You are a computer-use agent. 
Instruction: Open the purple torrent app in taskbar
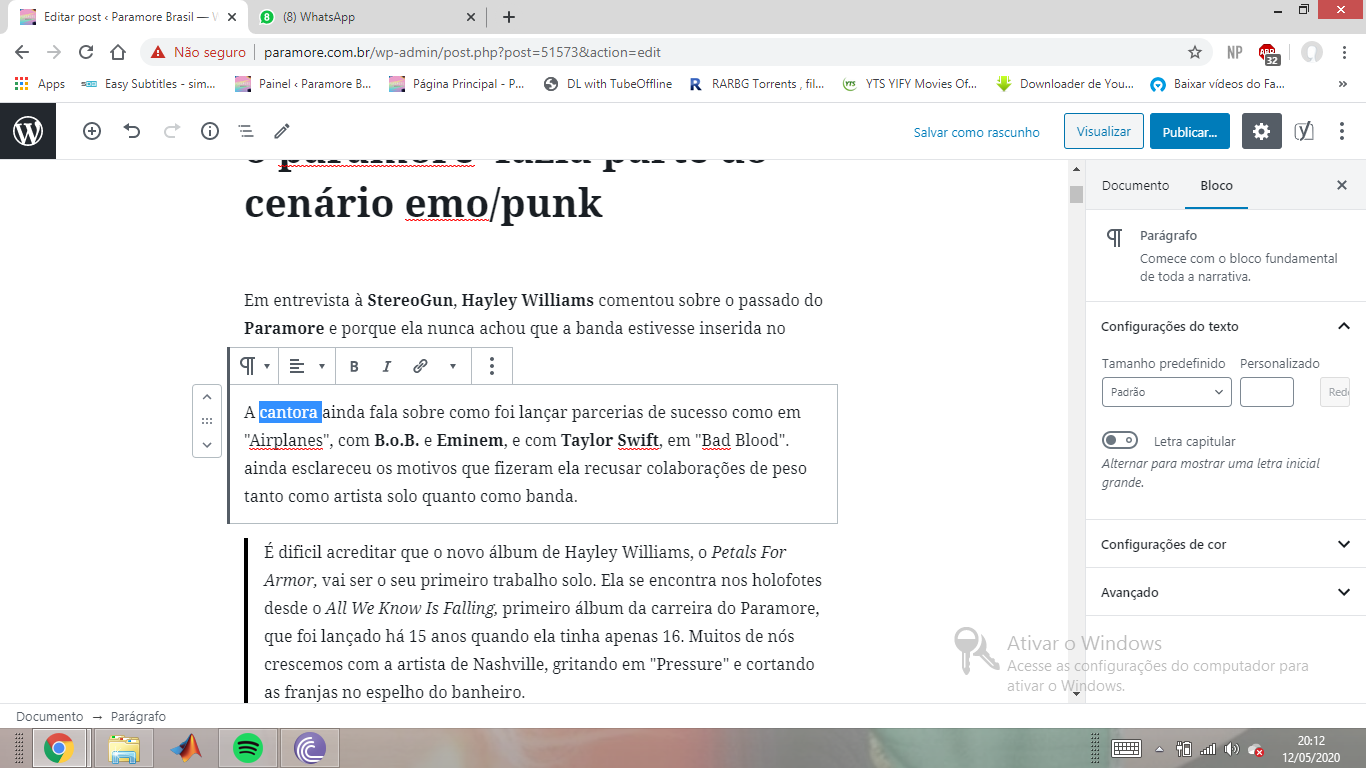coord(310,748)
